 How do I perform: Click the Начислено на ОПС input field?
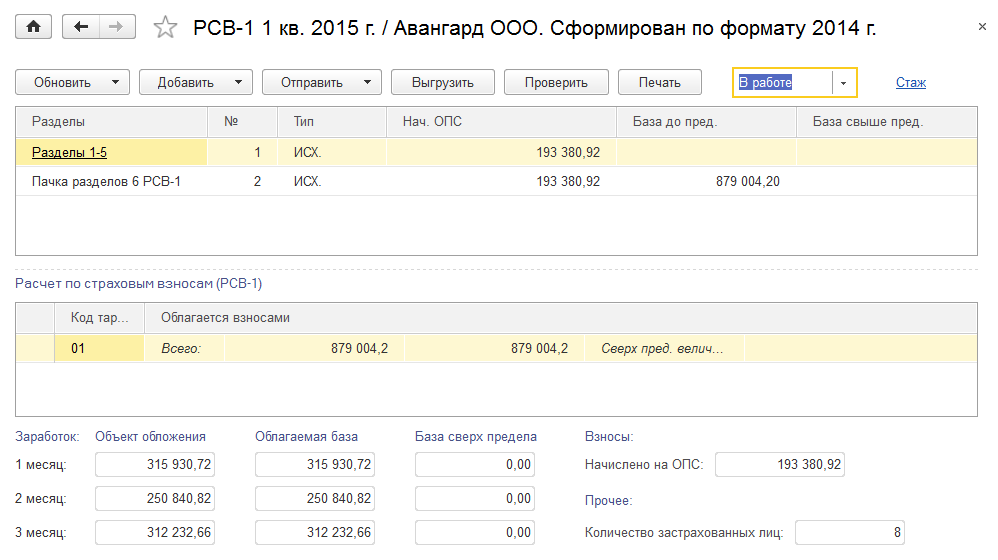click(780, 464)
